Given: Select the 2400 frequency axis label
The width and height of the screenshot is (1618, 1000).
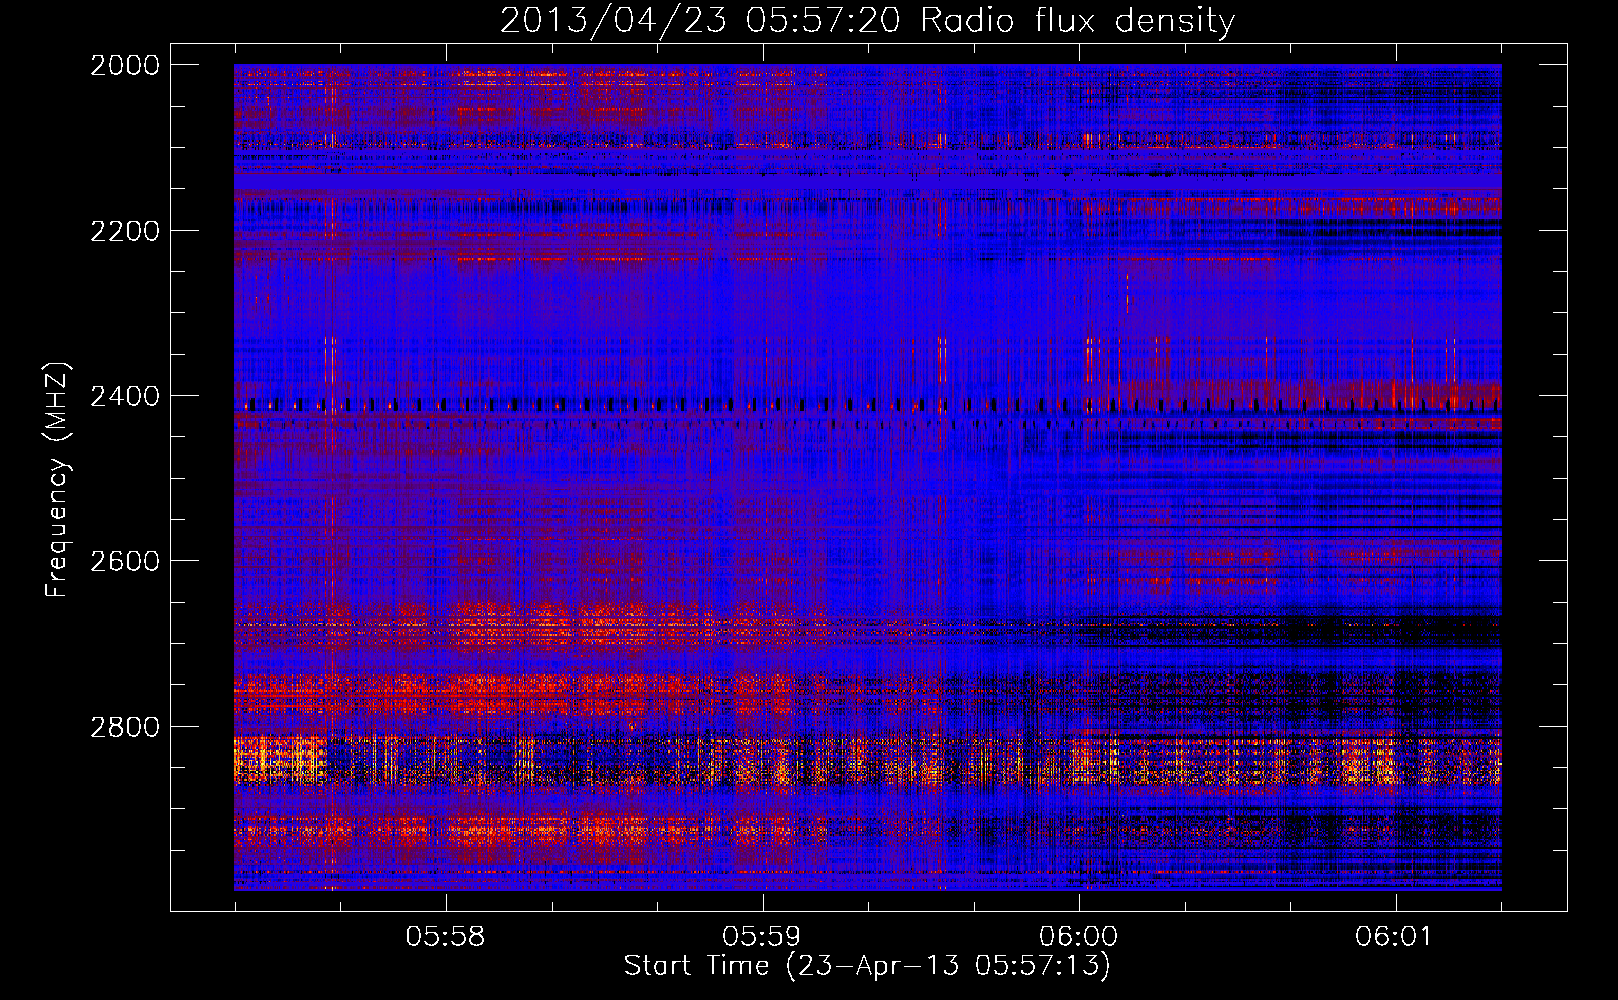Looking at the screenshot, I should [x=125, y=397].
